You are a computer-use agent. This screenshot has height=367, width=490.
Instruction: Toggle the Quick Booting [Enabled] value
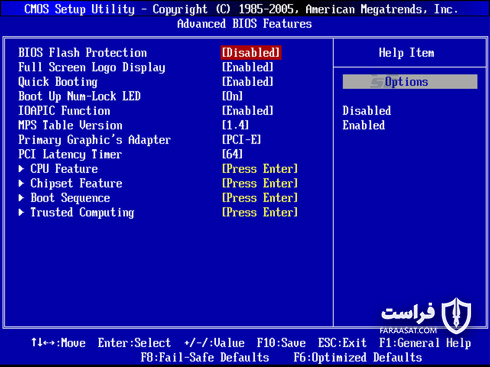(x=248, y=82)
